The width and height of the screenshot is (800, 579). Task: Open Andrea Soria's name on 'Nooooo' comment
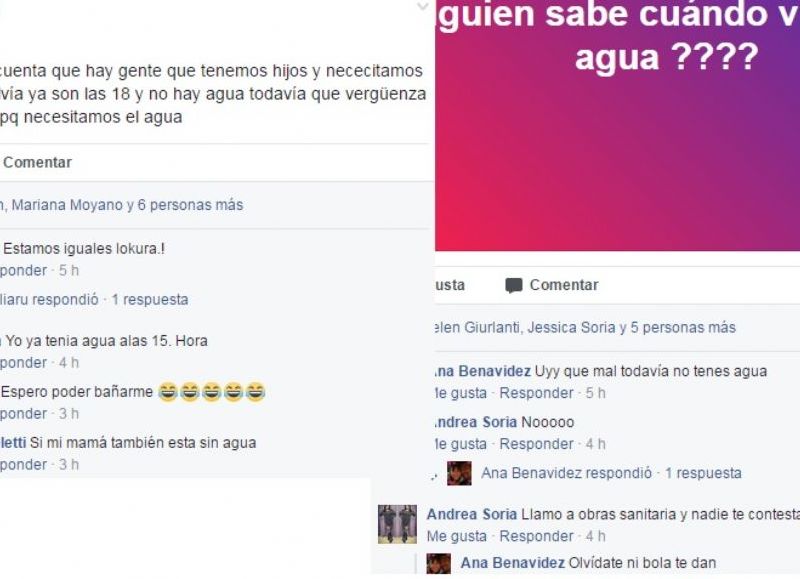click(475, 422)
